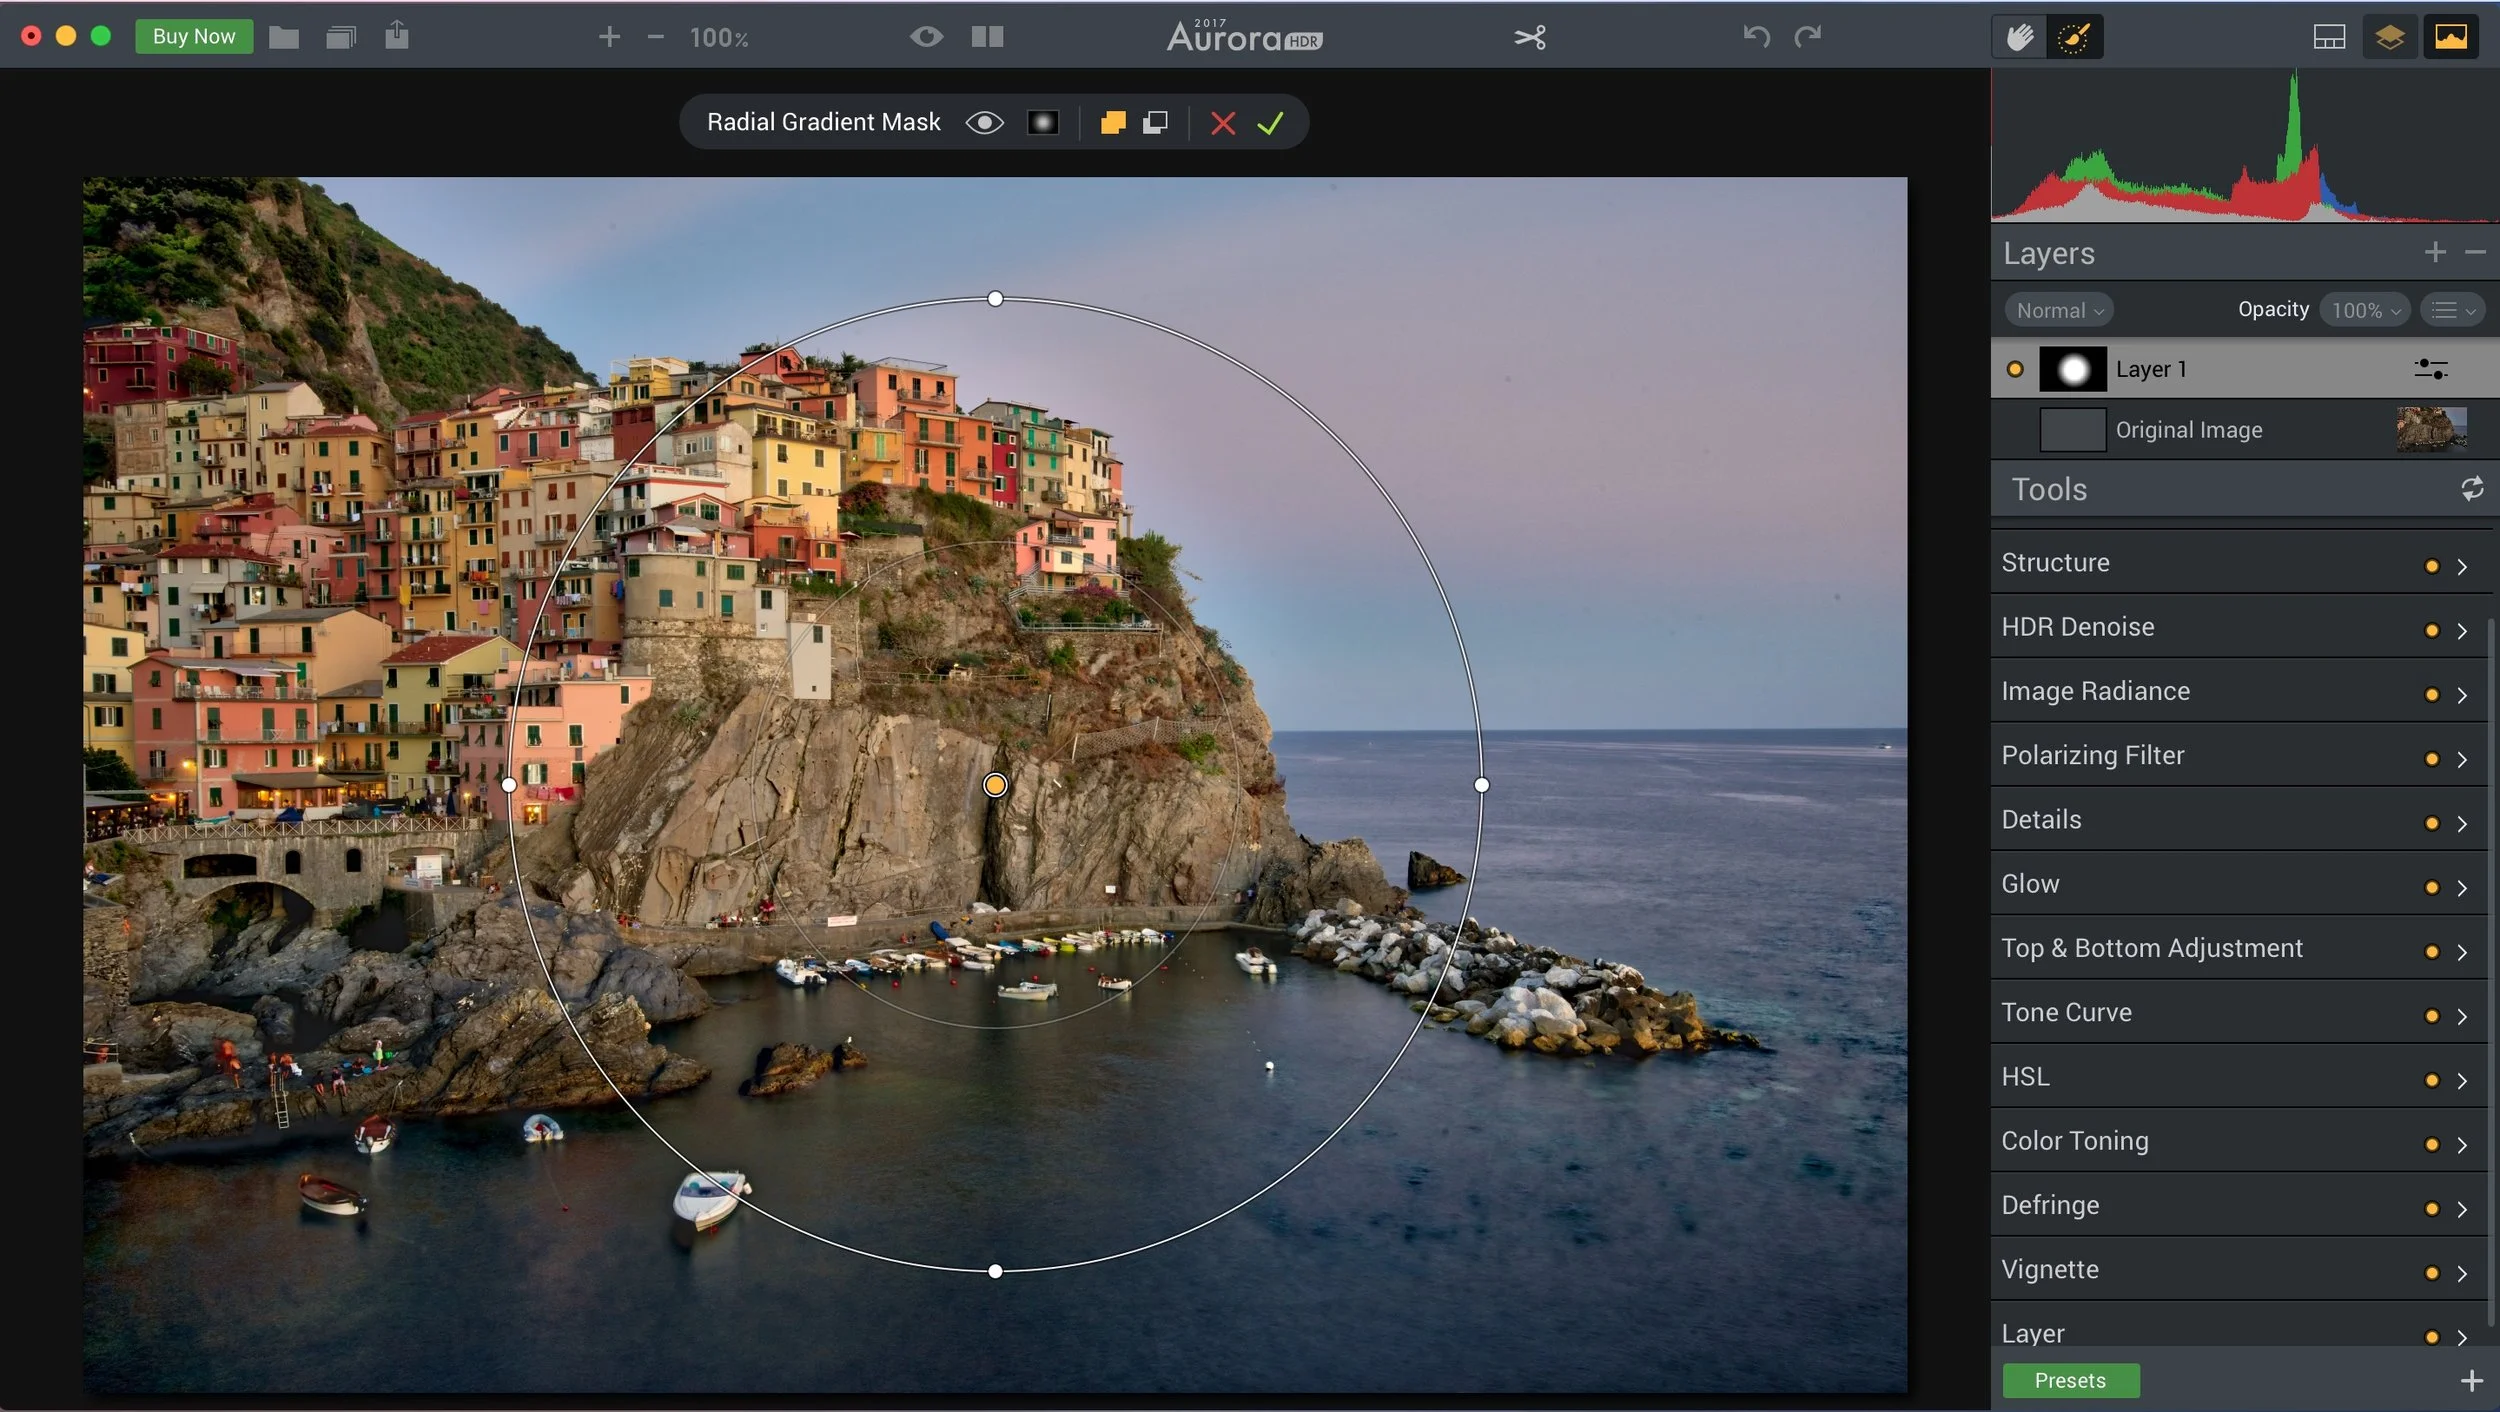The width and height of the screenshot is (2500, 1412).
Task: Click the share/export icon in the top toolbar
Action: (397, 35)
